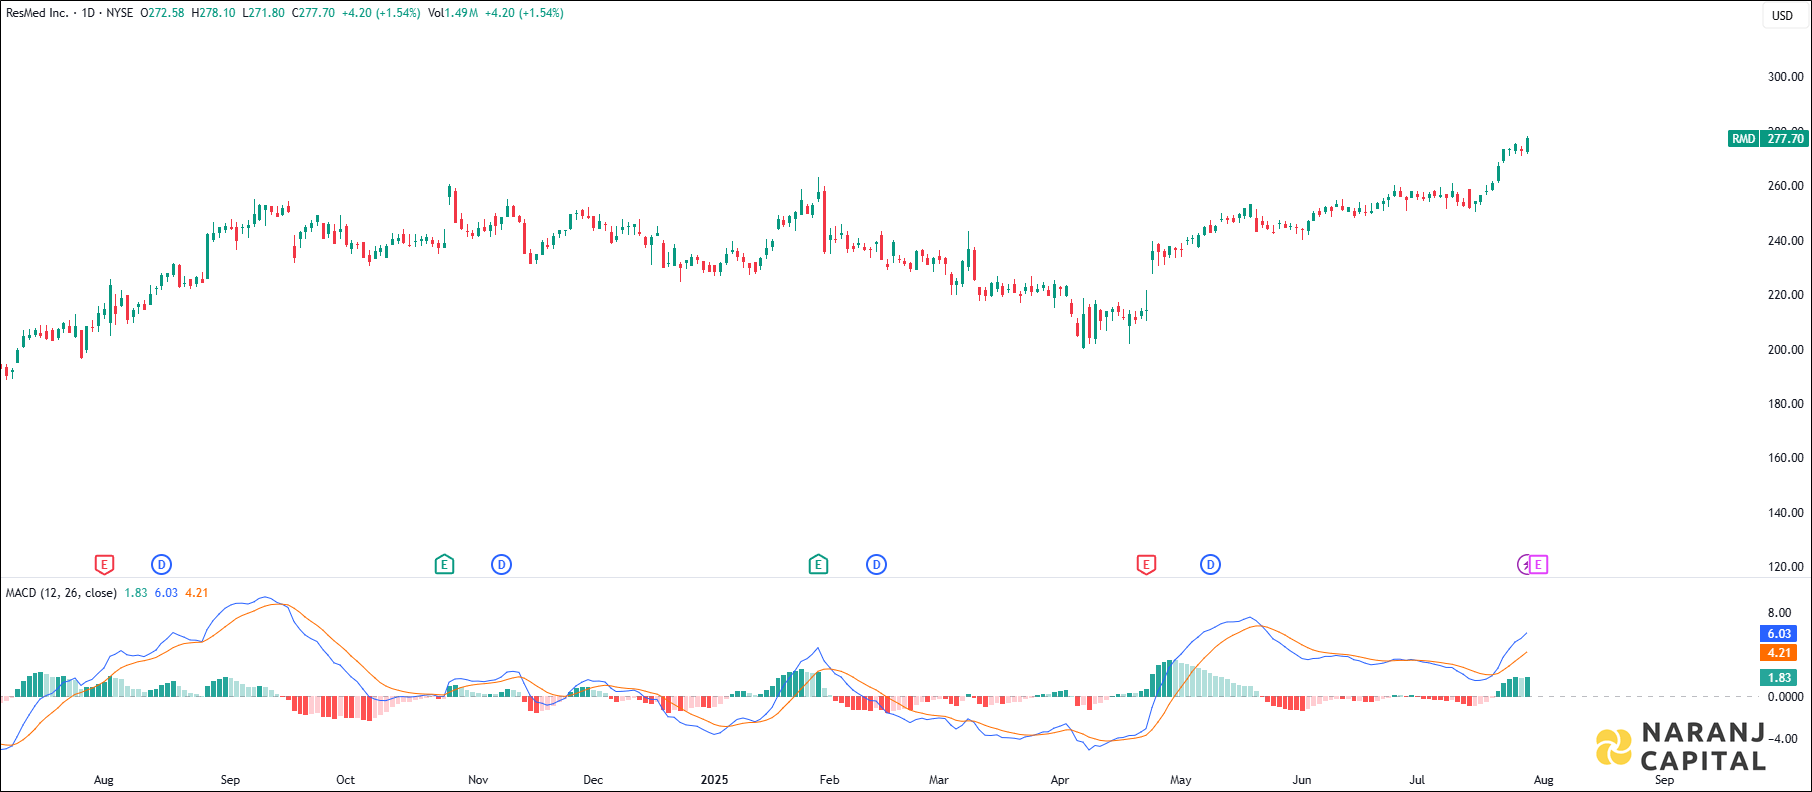The height and width of the screenshot is (792, 1812).
Task: Open the USD currency selector
Action: [x=1783, y=15]
